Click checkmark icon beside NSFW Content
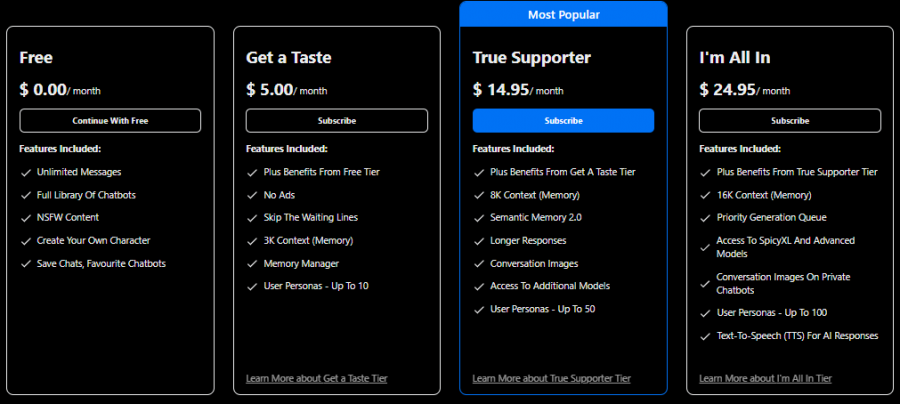This screenshot has height=404, width=900. pyautogui.click(x=25, y=217)
